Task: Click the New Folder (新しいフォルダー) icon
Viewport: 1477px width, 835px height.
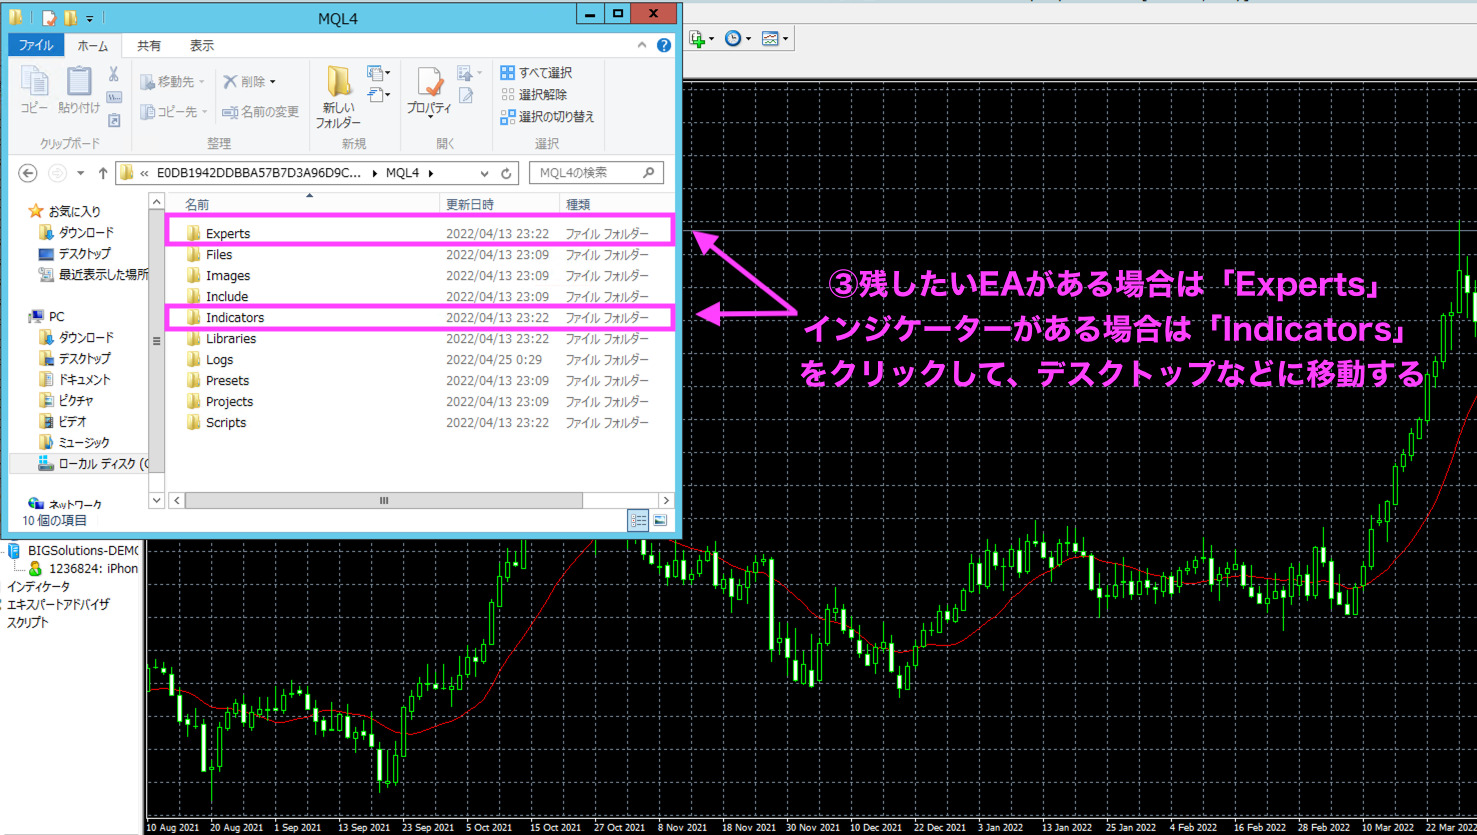Action: [338, 97]
